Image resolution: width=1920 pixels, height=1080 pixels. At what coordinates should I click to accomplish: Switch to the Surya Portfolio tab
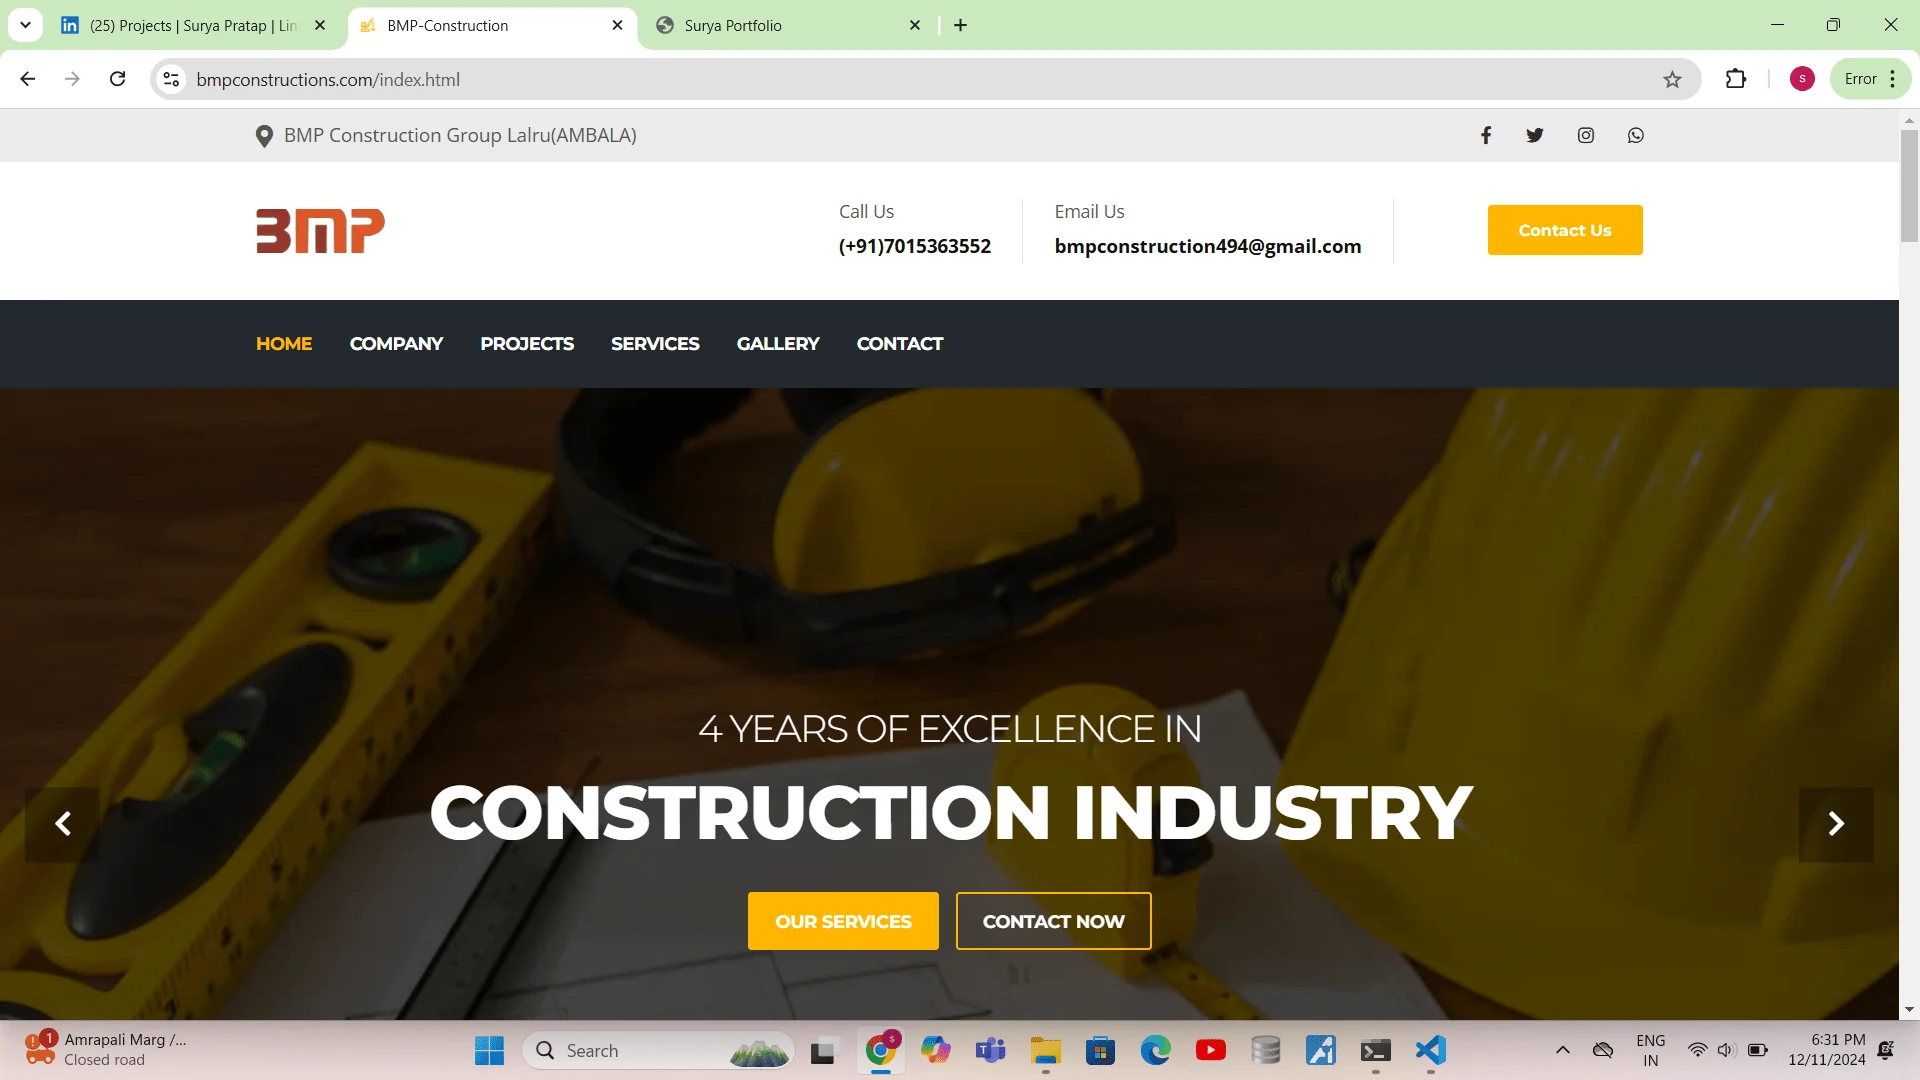pyautogui.click(x=731, y=25)
